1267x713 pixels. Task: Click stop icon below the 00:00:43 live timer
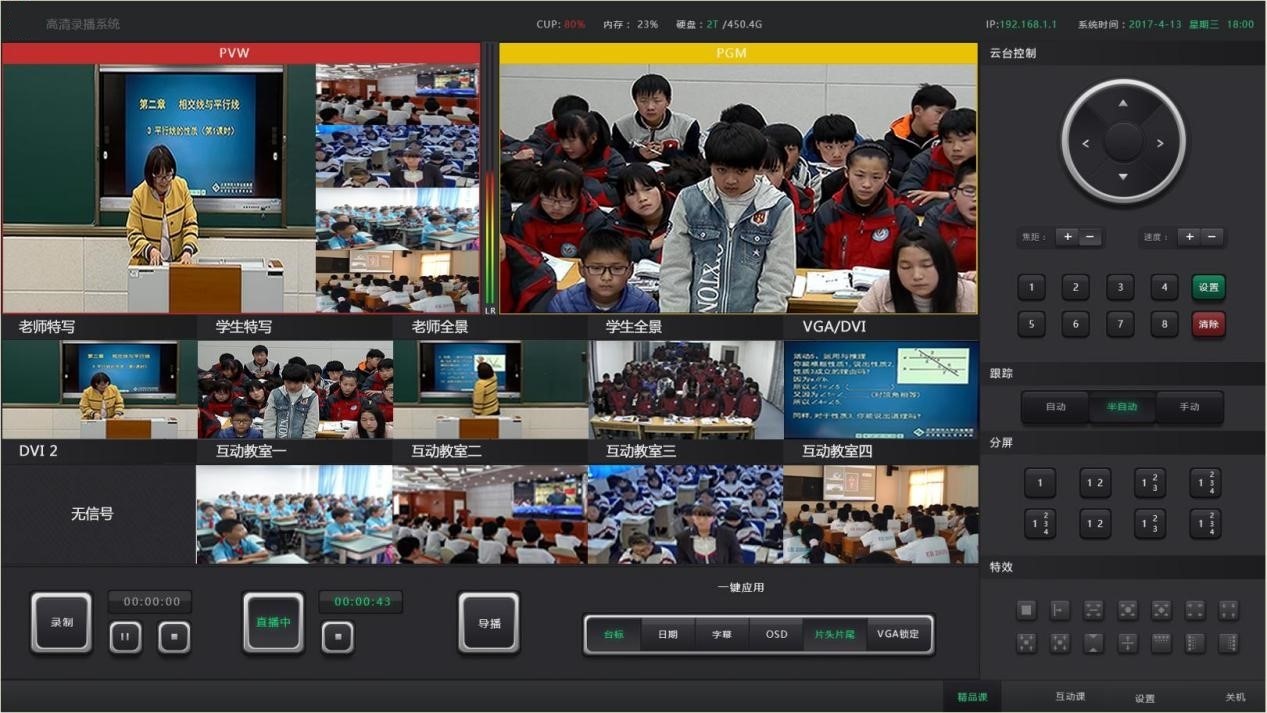click(x=337, y=636)
